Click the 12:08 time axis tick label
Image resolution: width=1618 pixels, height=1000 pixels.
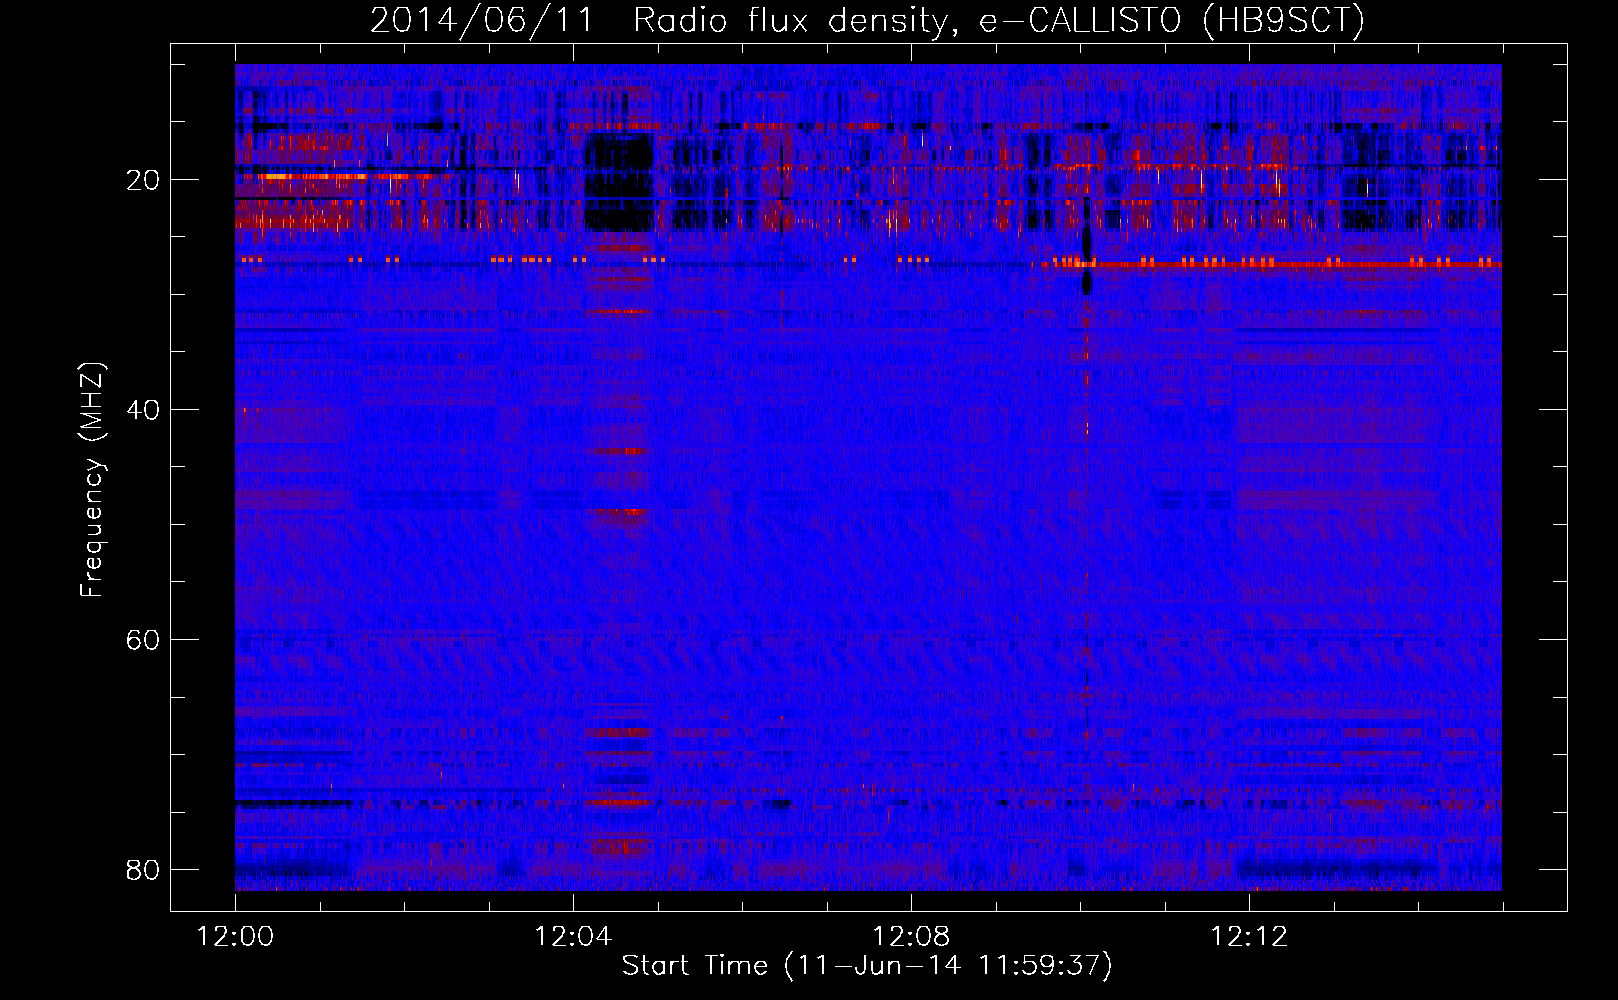pyautogui.click(x=911, y=937)
